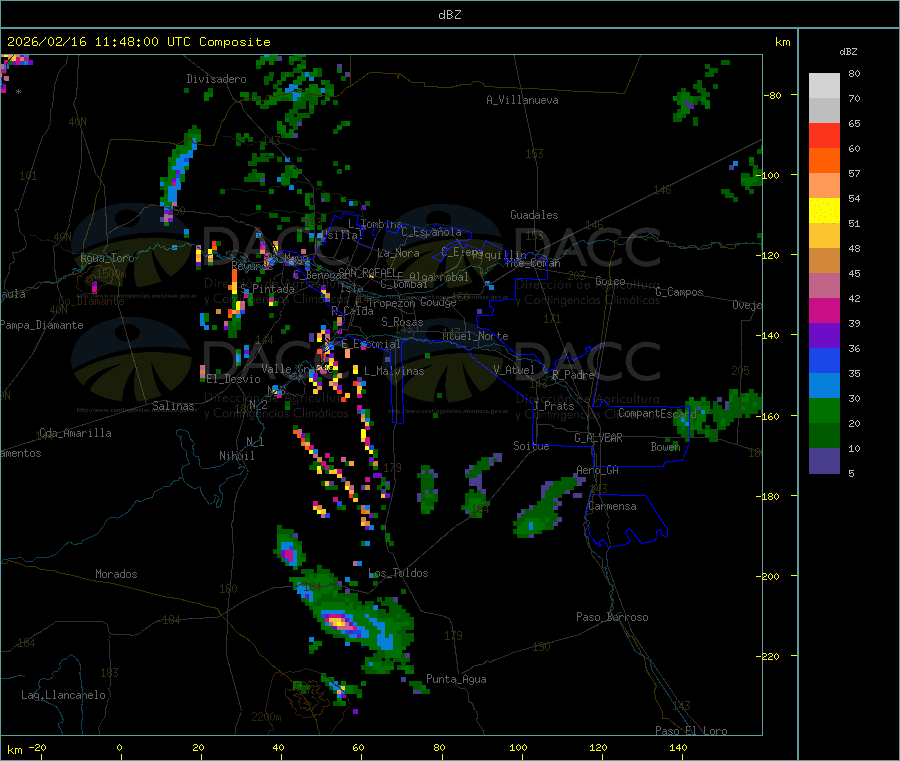This screenshot has width=900, height=761.
Task: Select the CompantEscard label
Action: pos(657,413)
